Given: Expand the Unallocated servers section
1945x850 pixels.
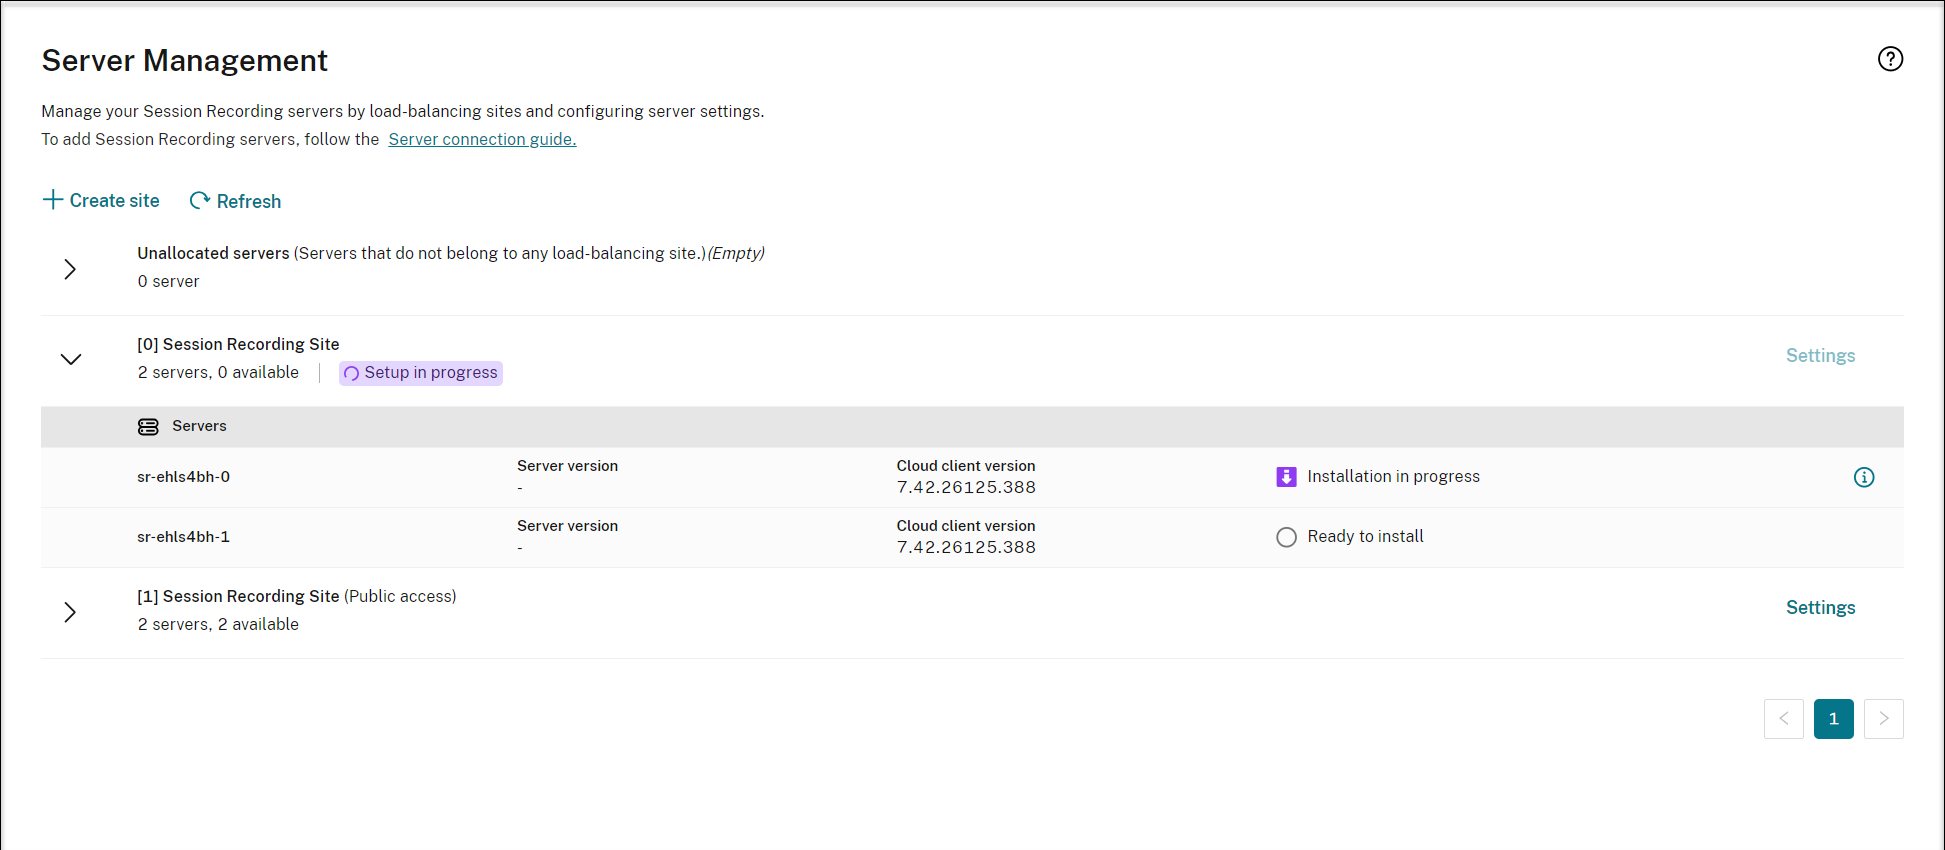Looking at the screenshot, I should pos(70,269).
